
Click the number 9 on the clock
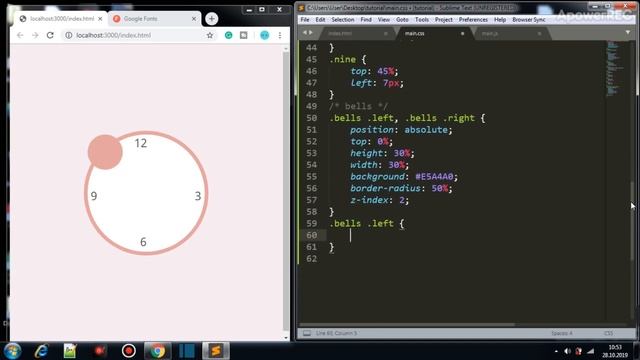point(94,196)
